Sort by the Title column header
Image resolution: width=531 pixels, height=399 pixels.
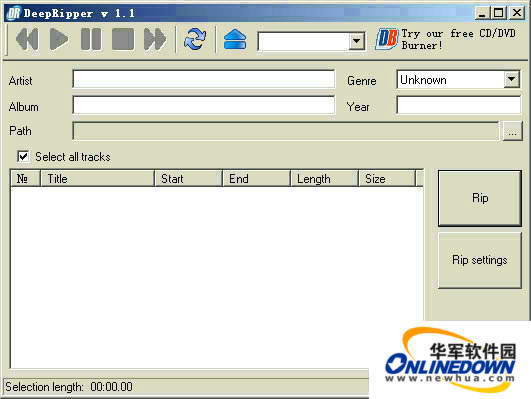click(97, 178)
